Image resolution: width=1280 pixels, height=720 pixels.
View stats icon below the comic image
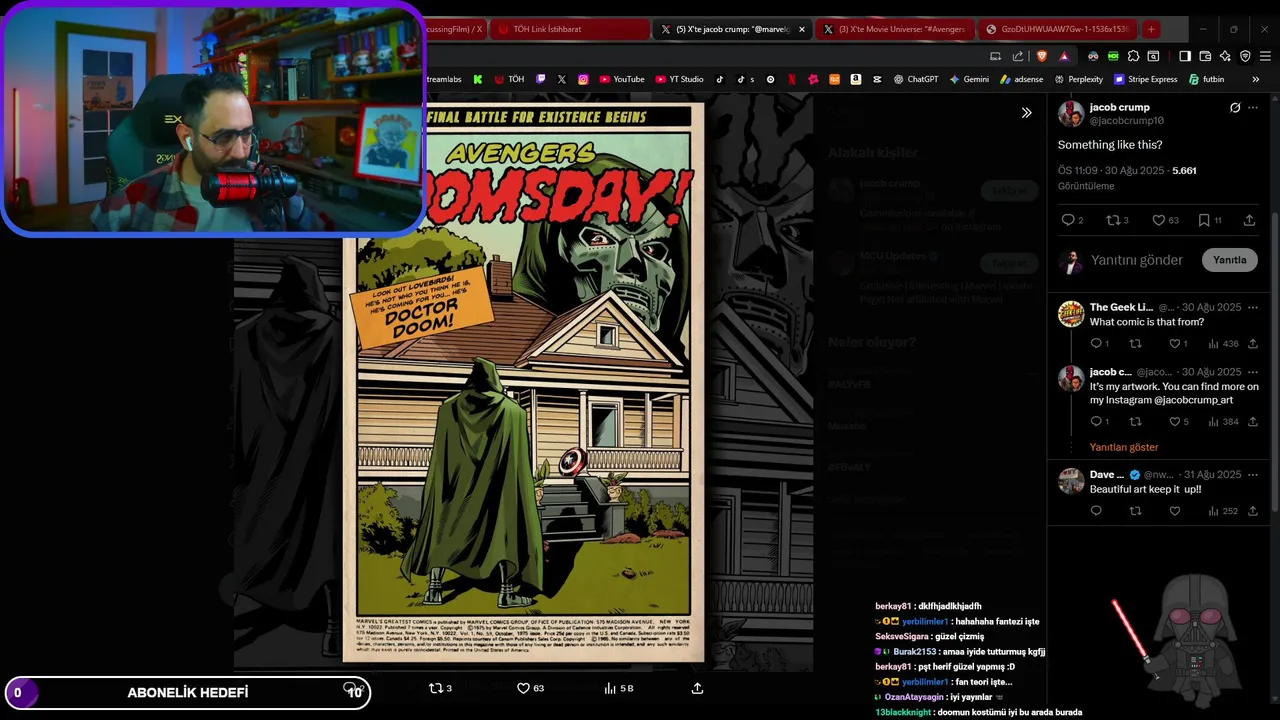pyautogui.click(x=610, y=688)
